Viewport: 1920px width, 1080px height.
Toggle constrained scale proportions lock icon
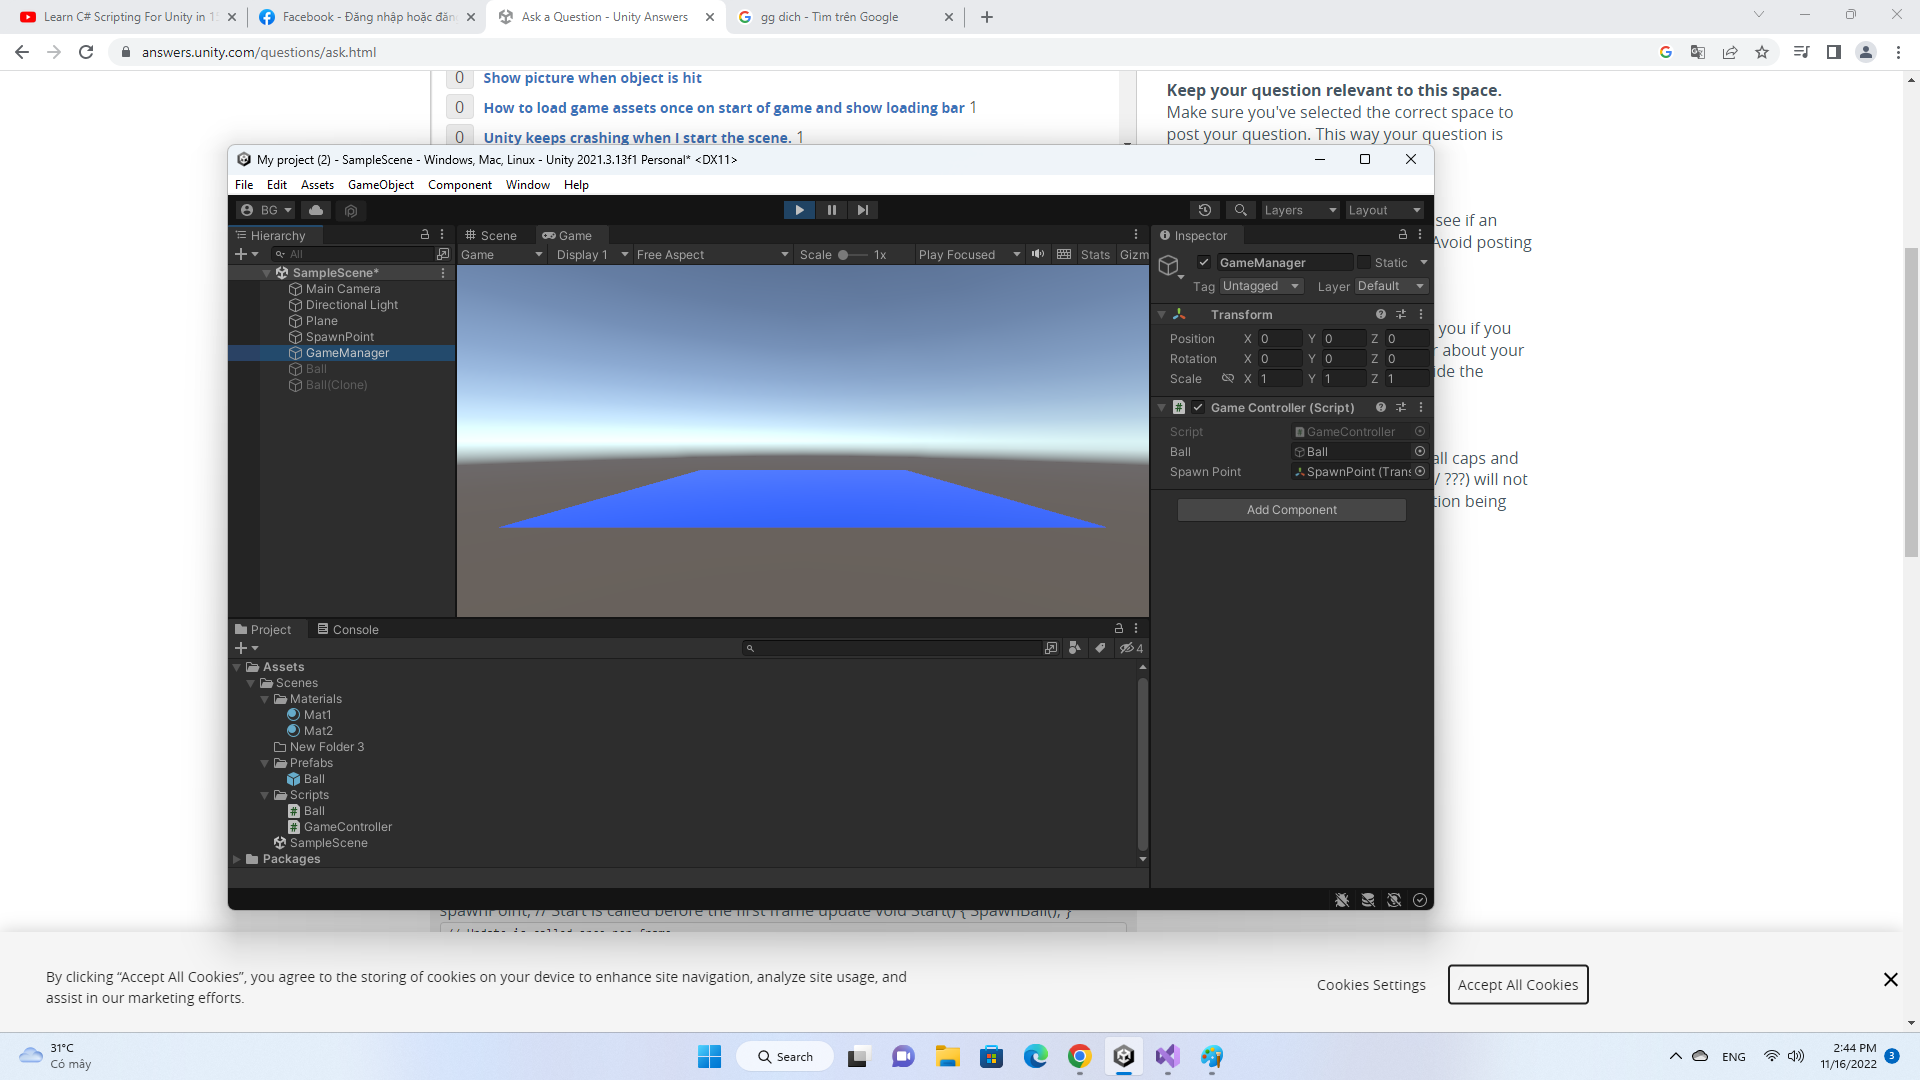(x=1227, y=378)
